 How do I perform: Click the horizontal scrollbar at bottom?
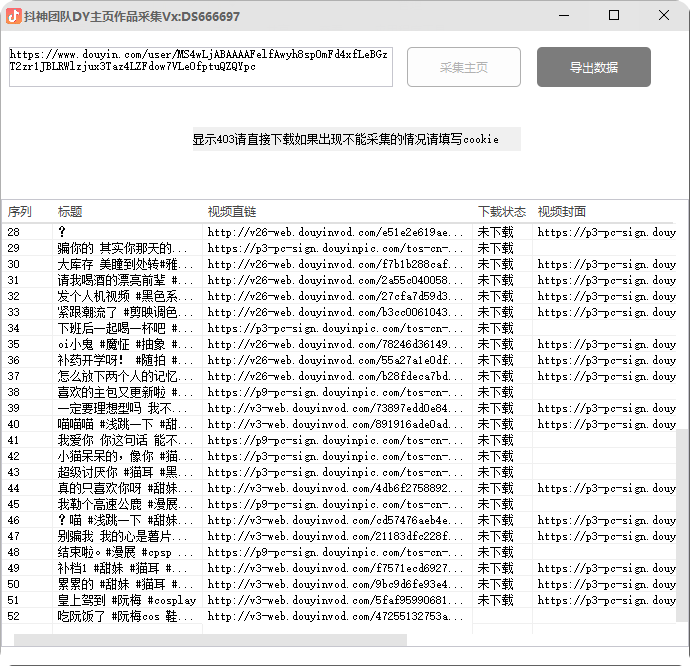point(210,640)
